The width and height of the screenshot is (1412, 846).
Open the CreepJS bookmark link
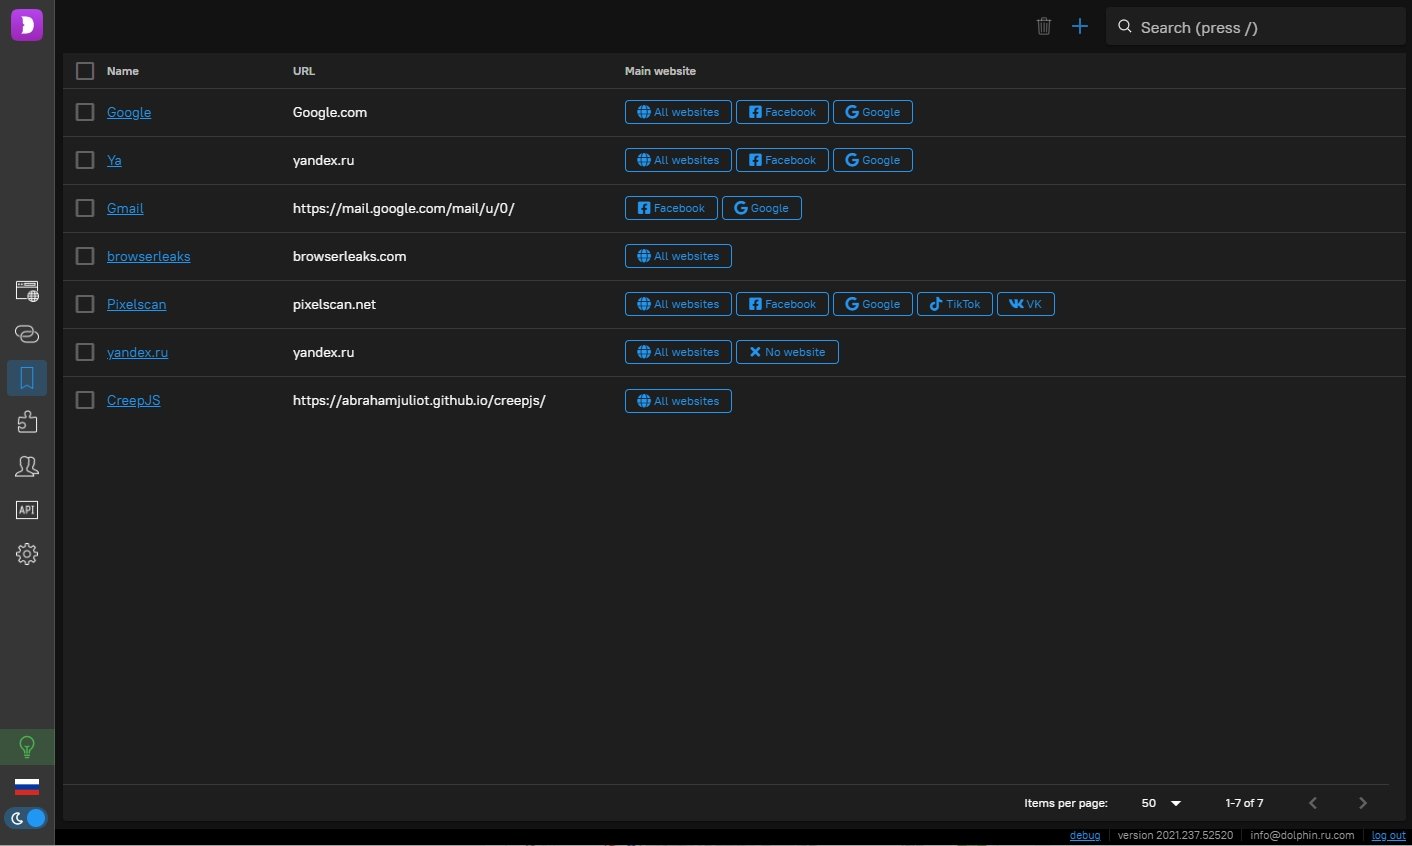133,400
